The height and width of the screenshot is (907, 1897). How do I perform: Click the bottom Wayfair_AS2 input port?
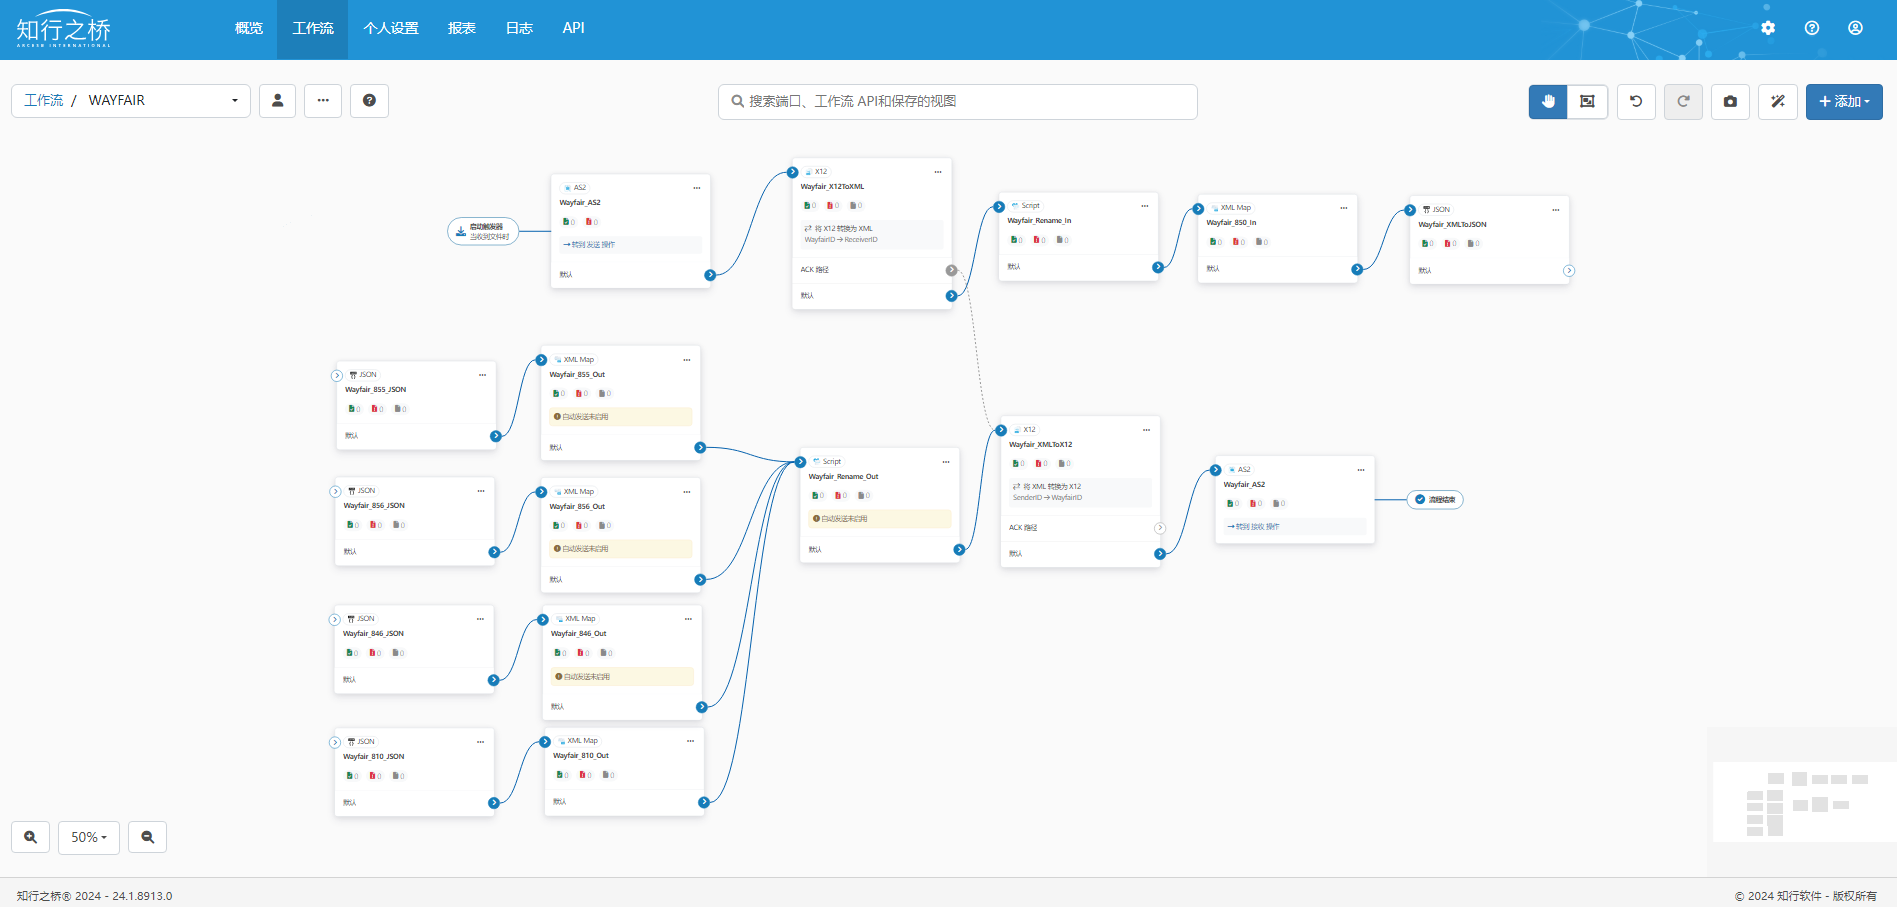[1216, 470]
